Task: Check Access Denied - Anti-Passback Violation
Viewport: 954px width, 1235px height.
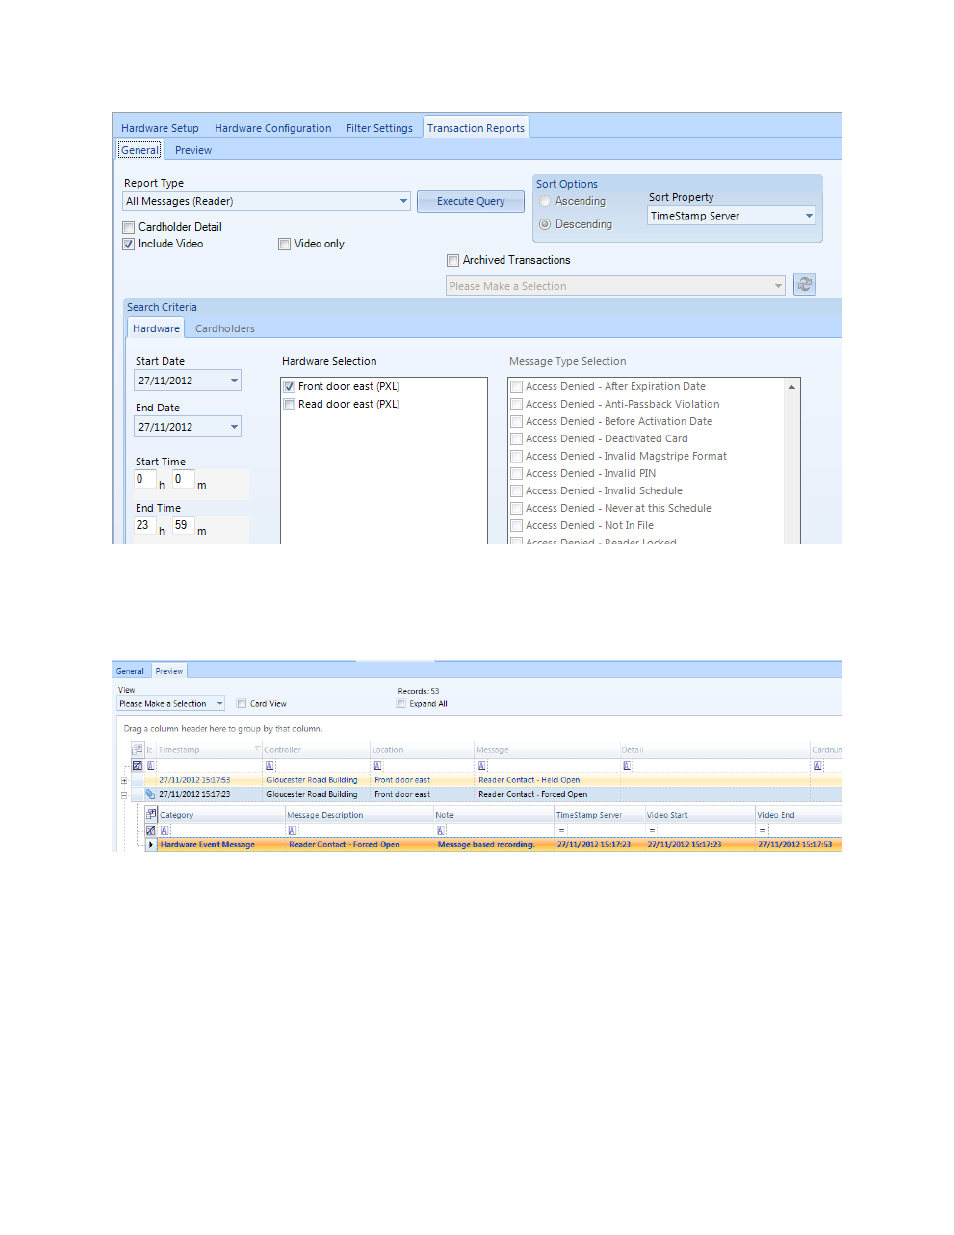Action: coord(516,405)
